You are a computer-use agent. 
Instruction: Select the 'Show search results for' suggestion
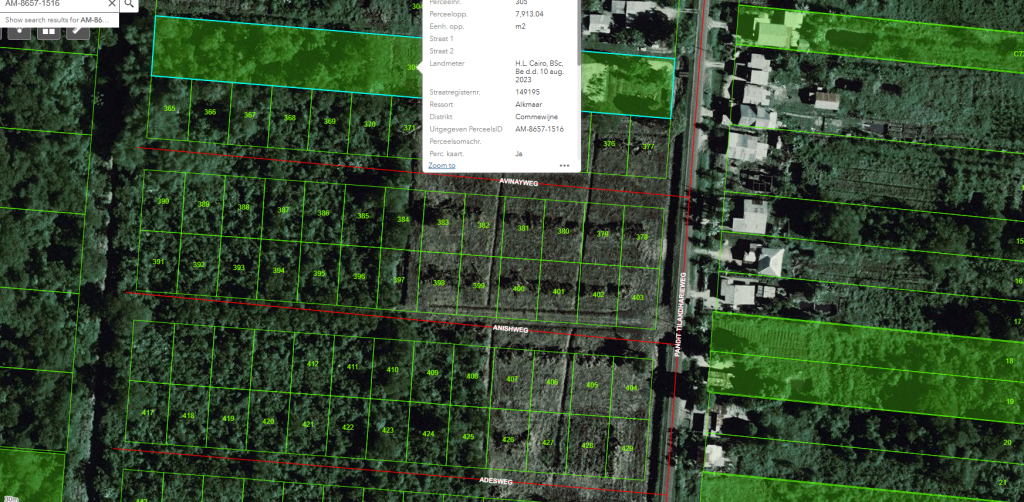click(x=58, y=19)
